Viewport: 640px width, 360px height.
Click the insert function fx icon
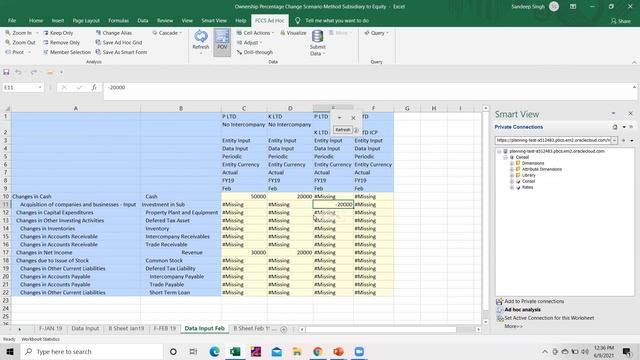(x=94, y=87)
